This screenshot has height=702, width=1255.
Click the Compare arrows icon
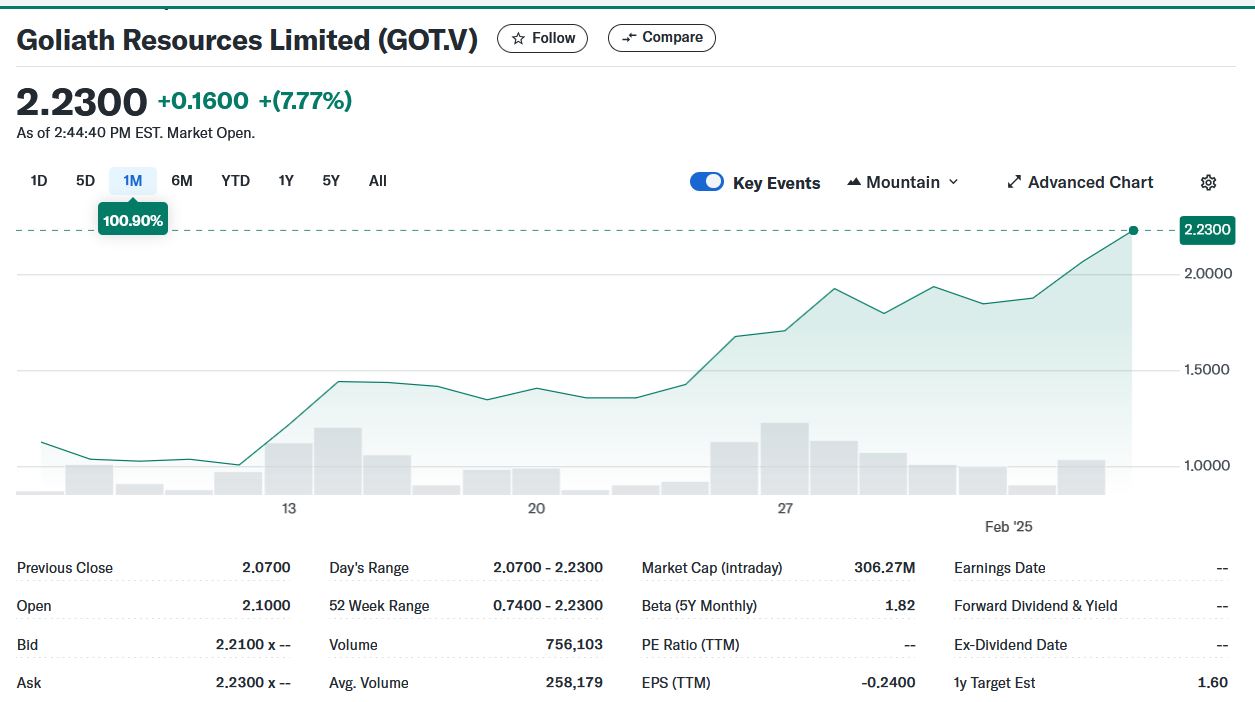pyautogui.click(x=629, y=38)
